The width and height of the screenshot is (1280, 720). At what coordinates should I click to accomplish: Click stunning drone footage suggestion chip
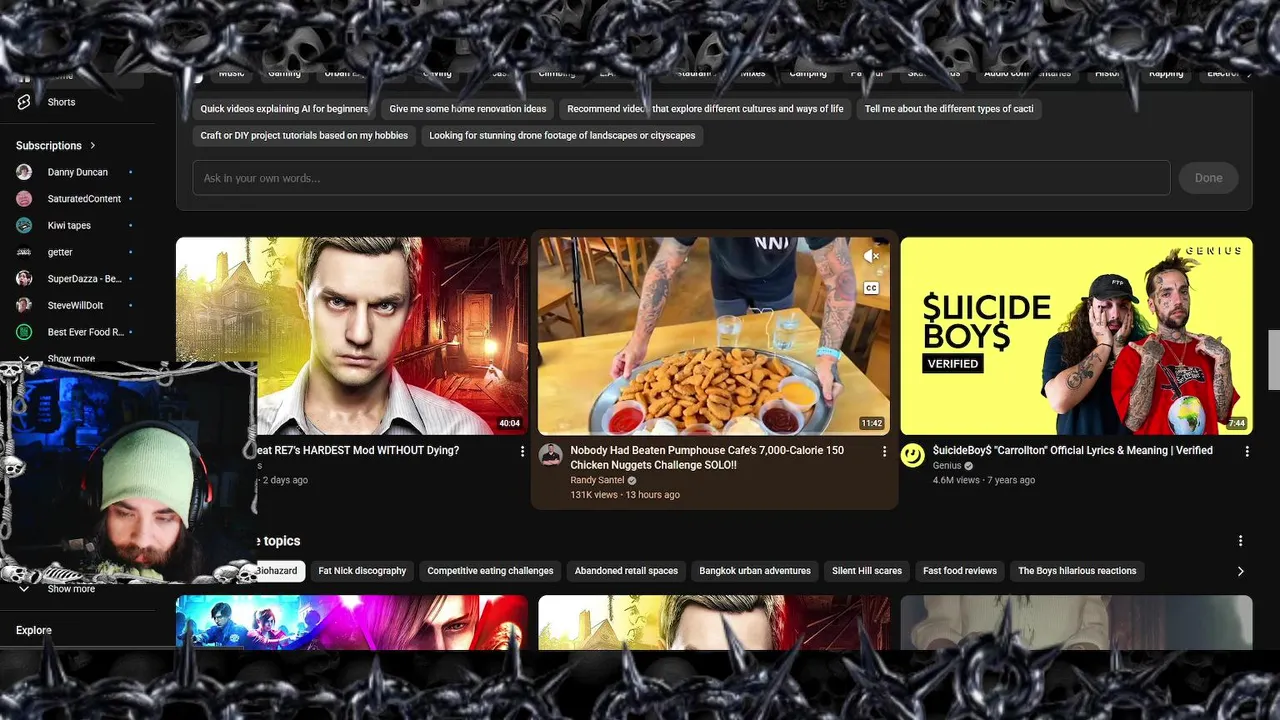click(562, 136)
